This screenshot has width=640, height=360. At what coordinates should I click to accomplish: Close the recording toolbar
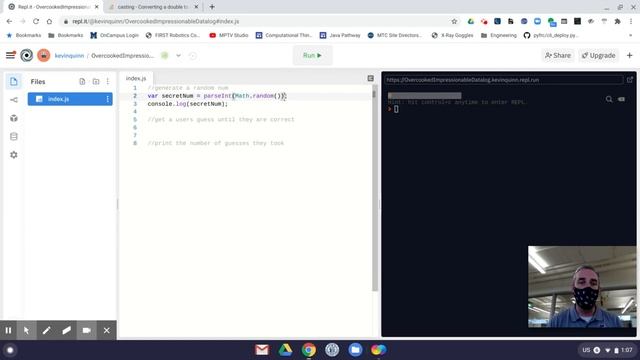[107, 330]
